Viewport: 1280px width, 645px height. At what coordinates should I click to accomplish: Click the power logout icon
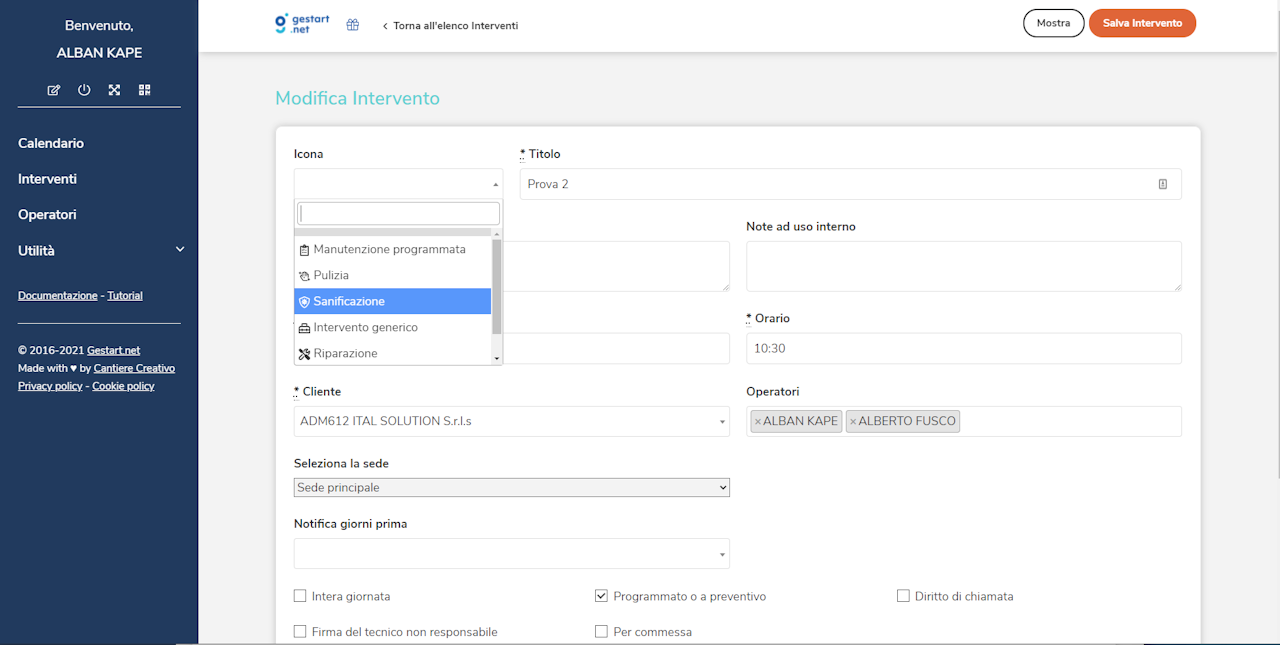tap(84, 90)
